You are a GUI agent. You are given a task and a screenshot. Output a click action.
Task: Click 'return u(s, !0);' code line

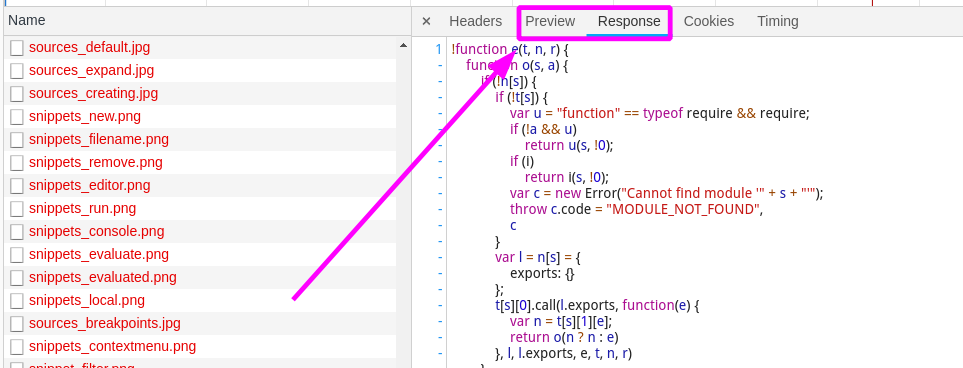pos(569,145)
